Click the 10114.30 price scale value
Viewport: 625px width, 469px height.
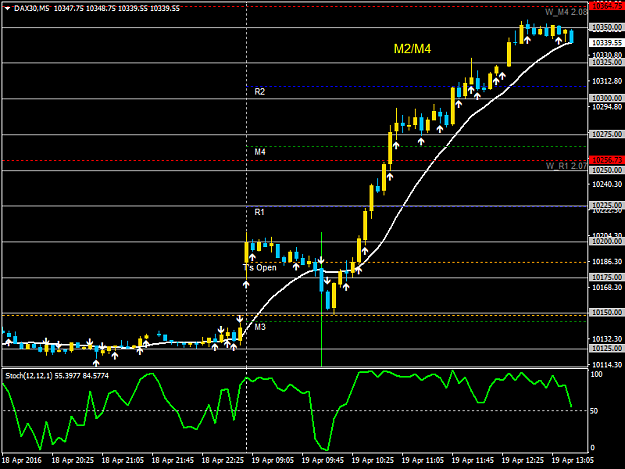(x=607, y=365)
